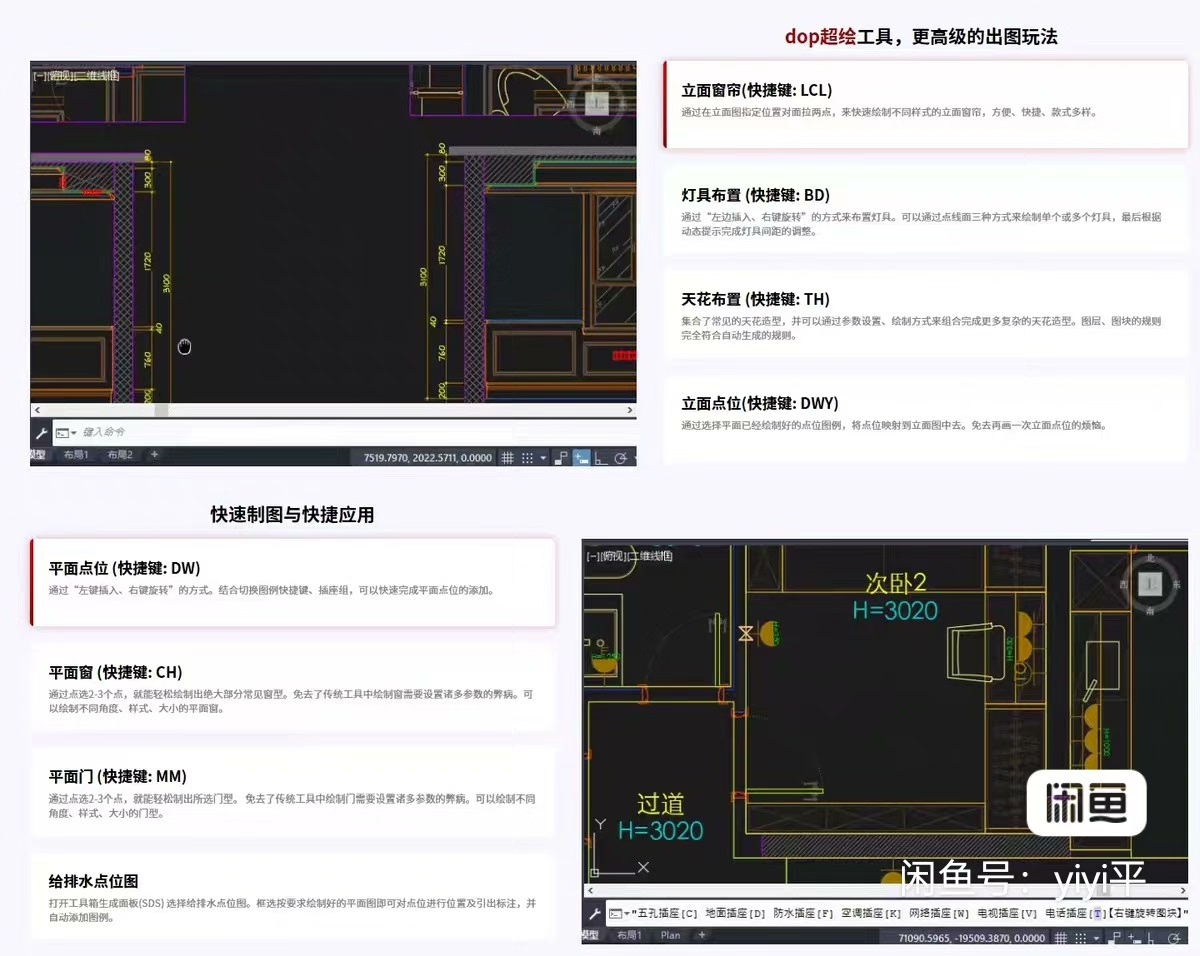Click left scroll arrow in upper CAD scrollbar
This screenshot has height=956, width=1200.
click(x=37, y=410)
